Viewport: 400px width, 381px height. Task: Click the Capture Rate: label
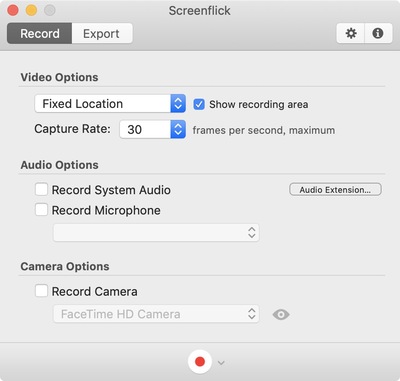point(72,129)
